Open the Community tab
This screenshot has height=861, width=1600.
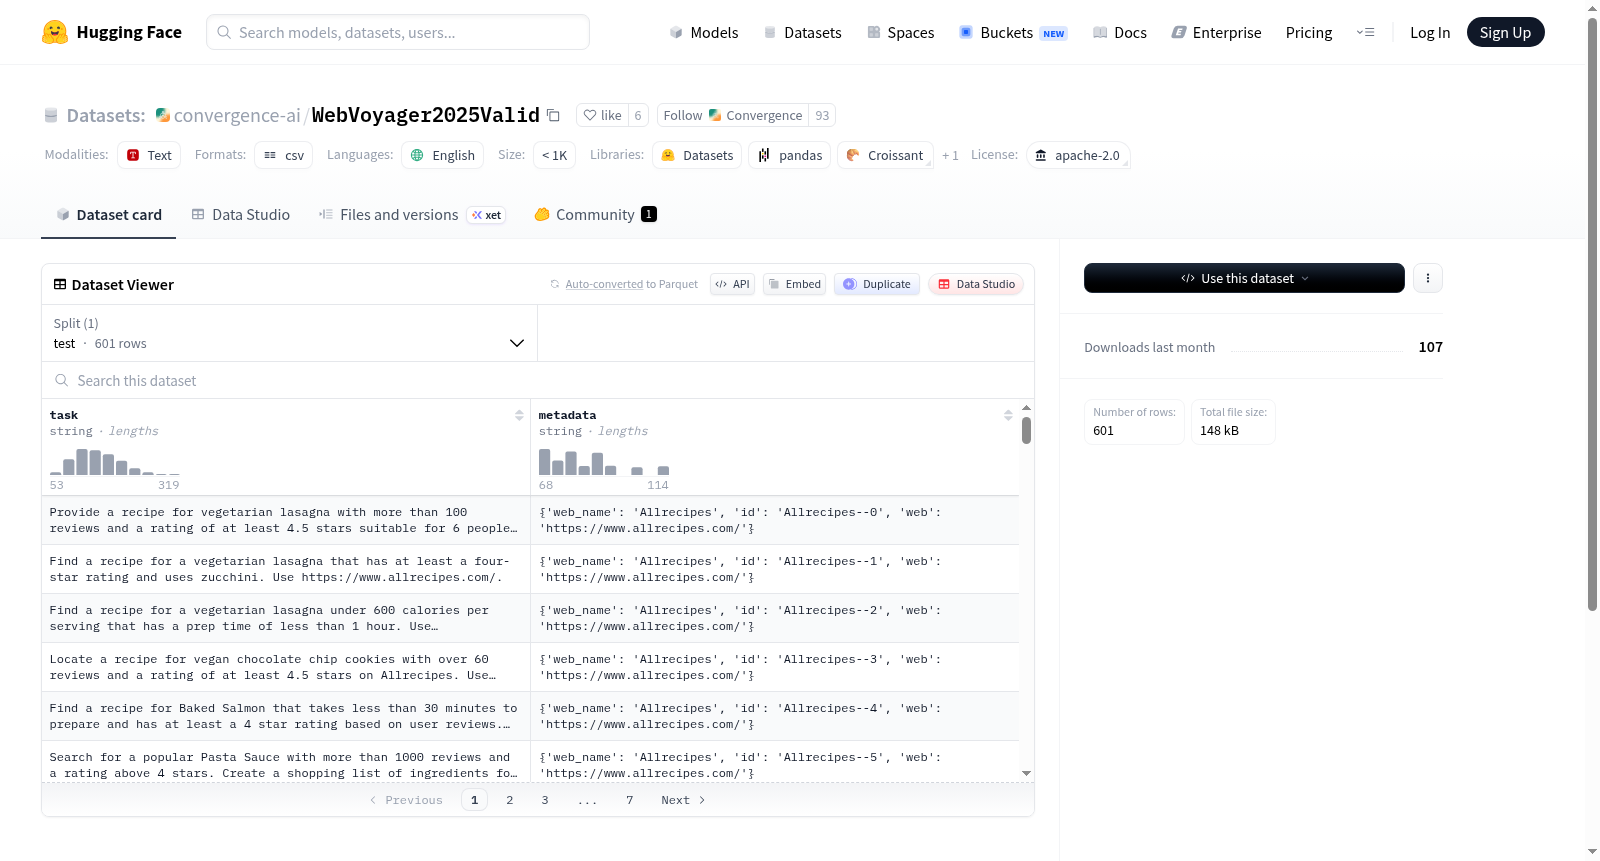click(595, 215)
